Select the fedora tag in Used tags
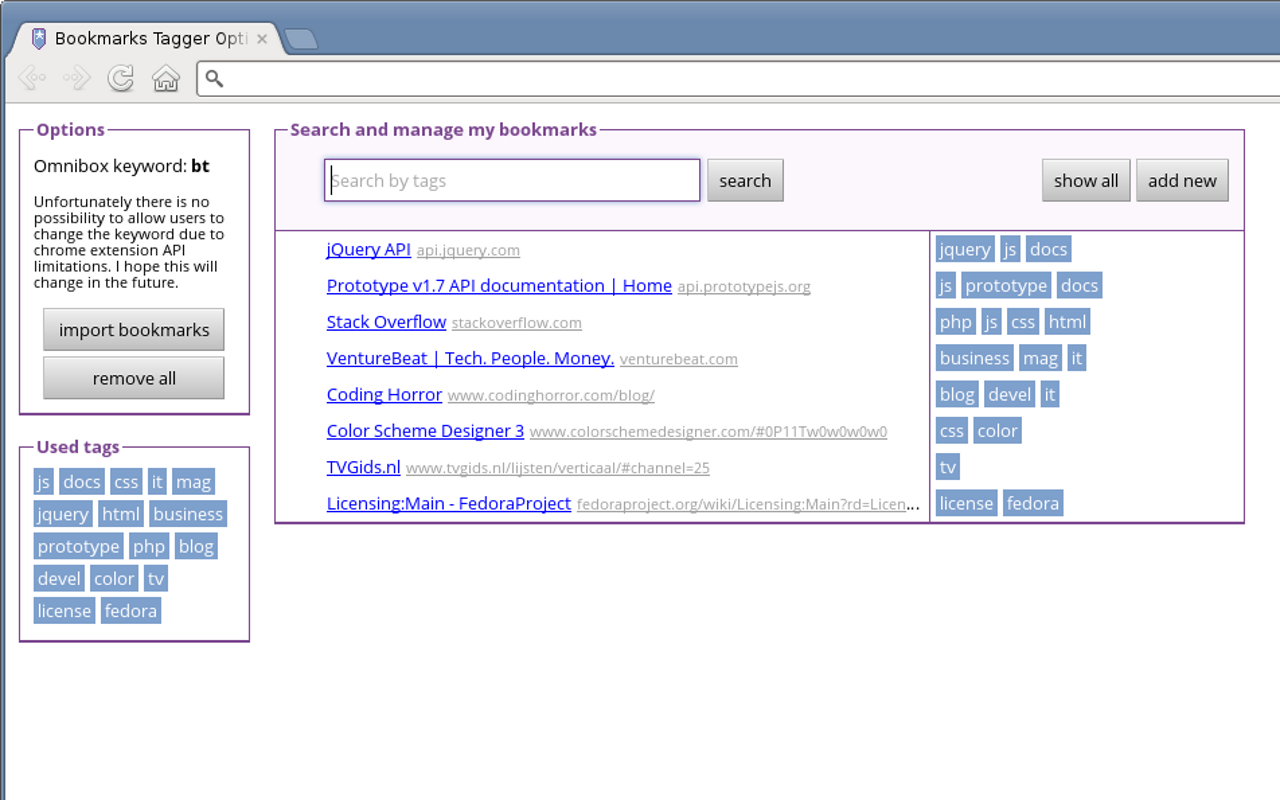This screenshot has height=800, width=1280. (131, 610)
